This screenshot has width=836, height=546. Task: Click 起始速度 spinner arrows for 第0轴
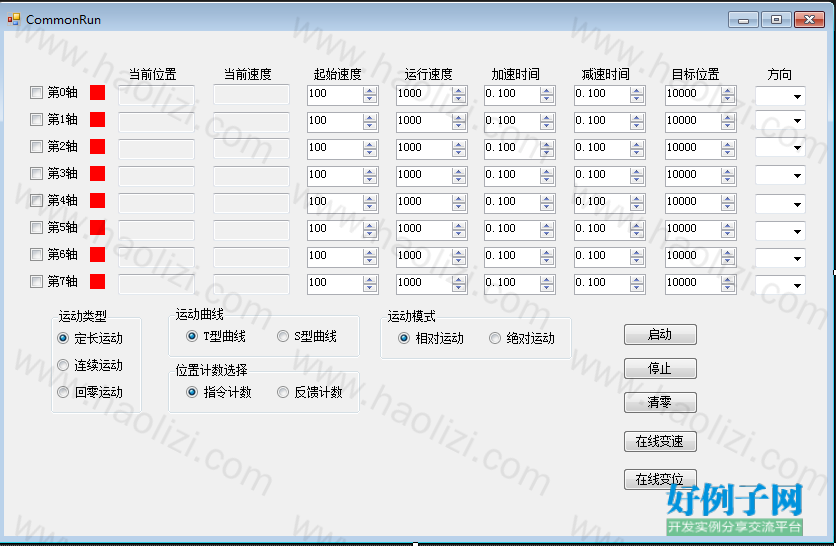[369, 95]
